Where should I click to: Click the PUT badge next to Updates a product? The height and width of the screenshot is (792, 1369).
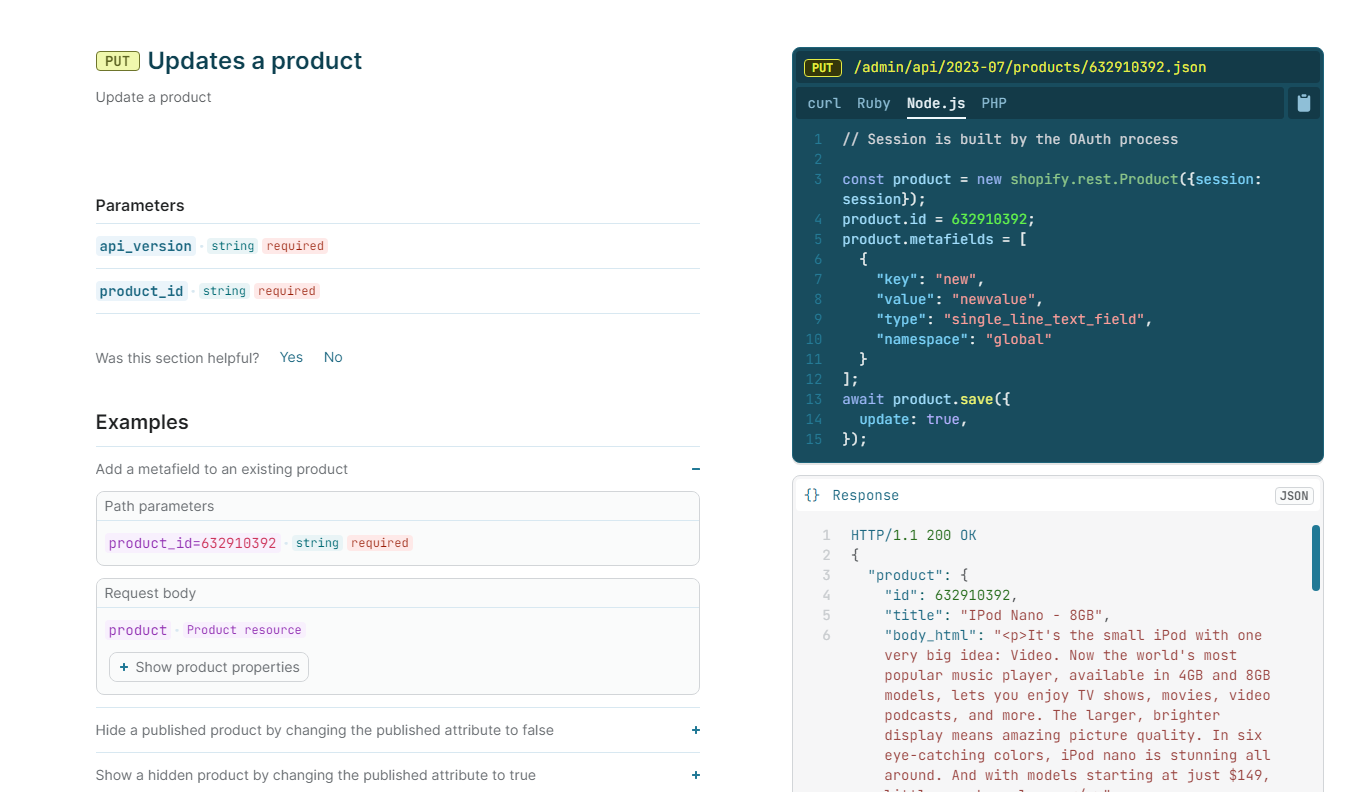point(117,60)
